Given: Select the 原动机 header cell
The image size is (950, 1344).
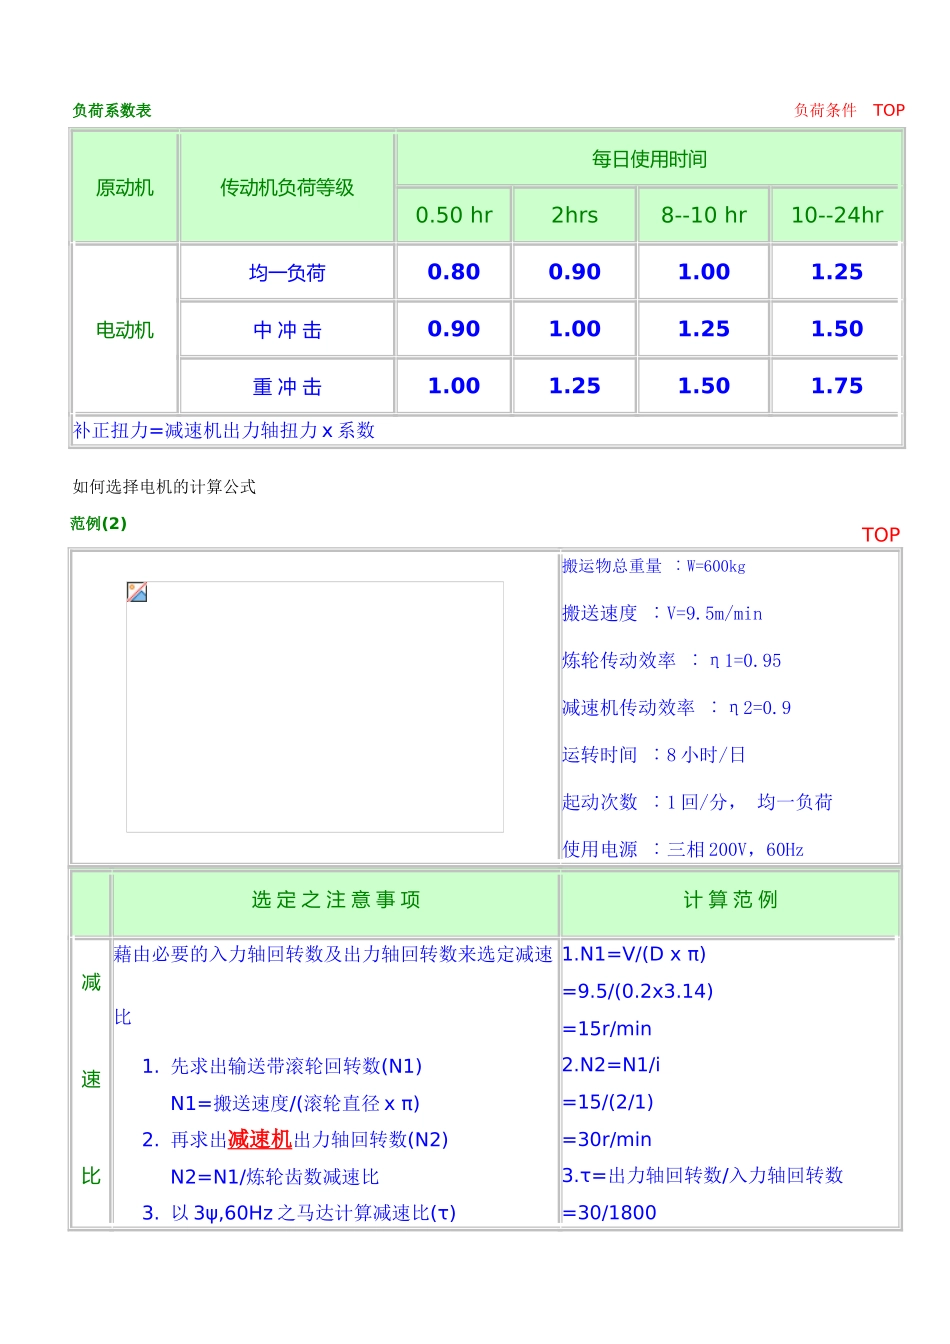Looking at the screenshot, I should [x=125, y=187].
